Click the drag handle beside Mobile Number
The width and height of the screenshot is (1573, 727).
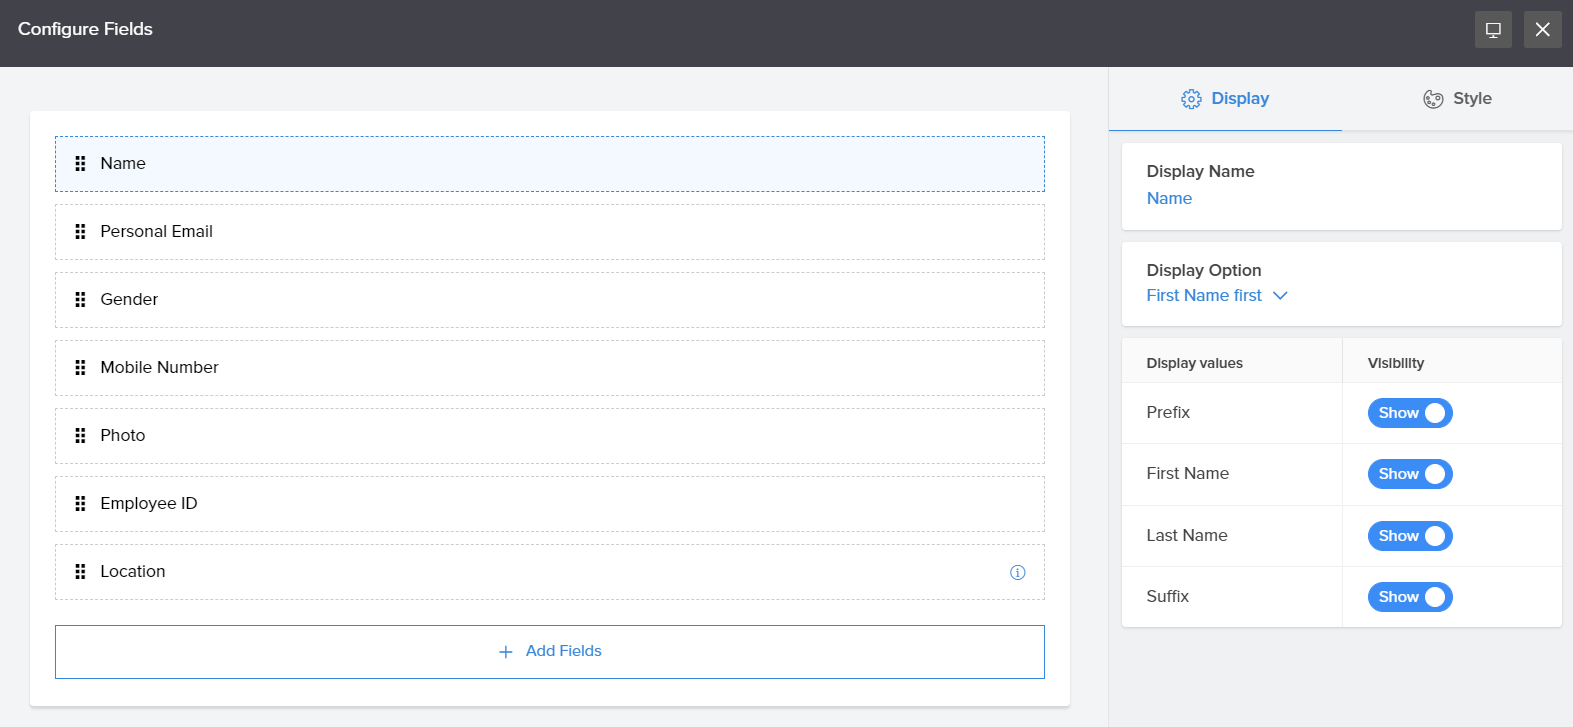click(80, 368)
